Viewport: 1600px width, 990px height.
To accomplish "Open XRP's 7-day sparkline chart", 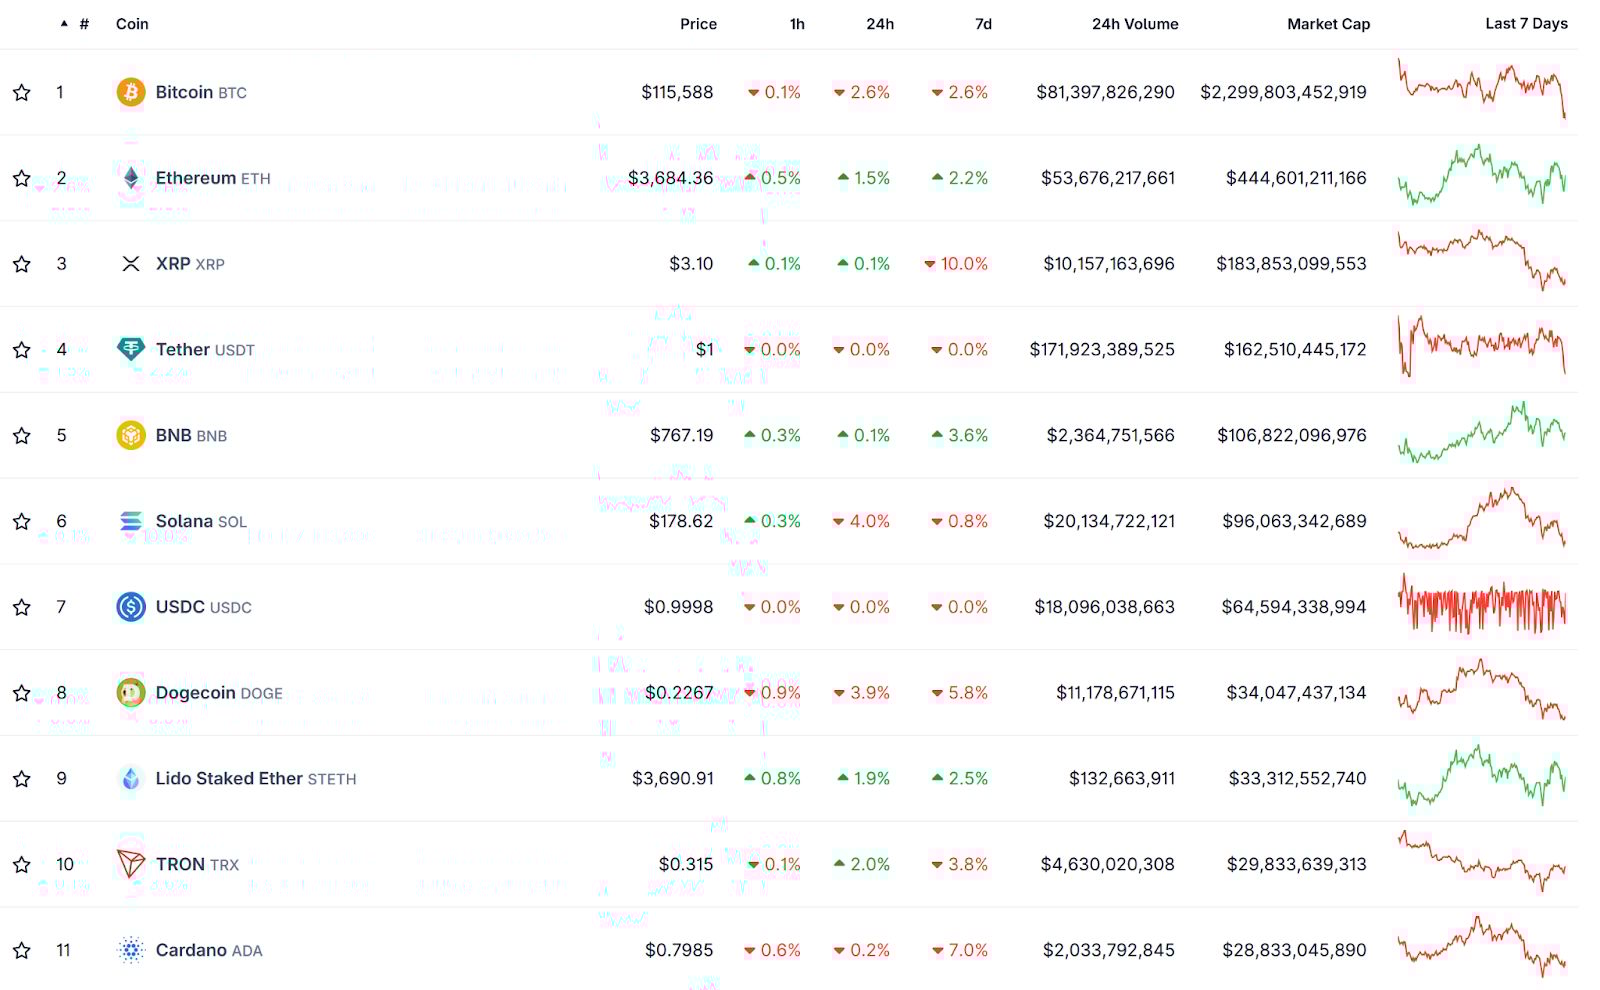I will pyautogui.click(x=1482, y=260).
